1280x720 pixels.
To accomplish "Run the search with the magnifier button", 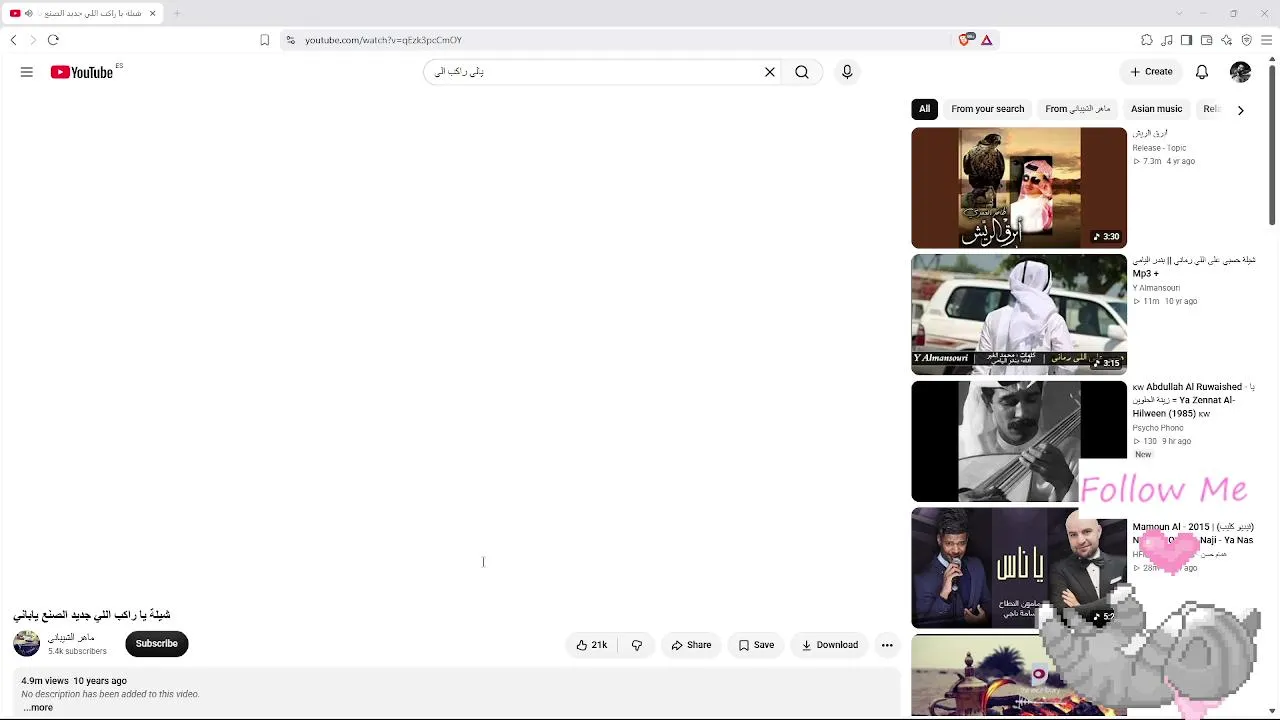I will pos(802,72).
